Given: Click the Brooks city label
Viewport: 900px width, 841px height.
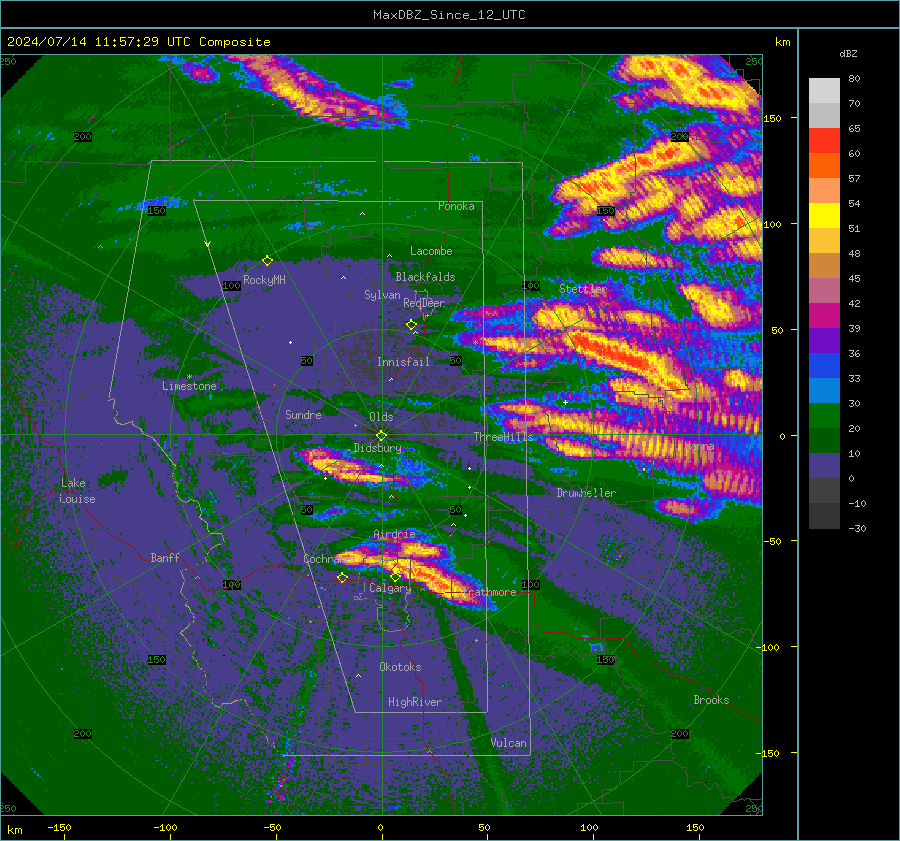Looking at the screenshot, I should [x=711, y=700].
